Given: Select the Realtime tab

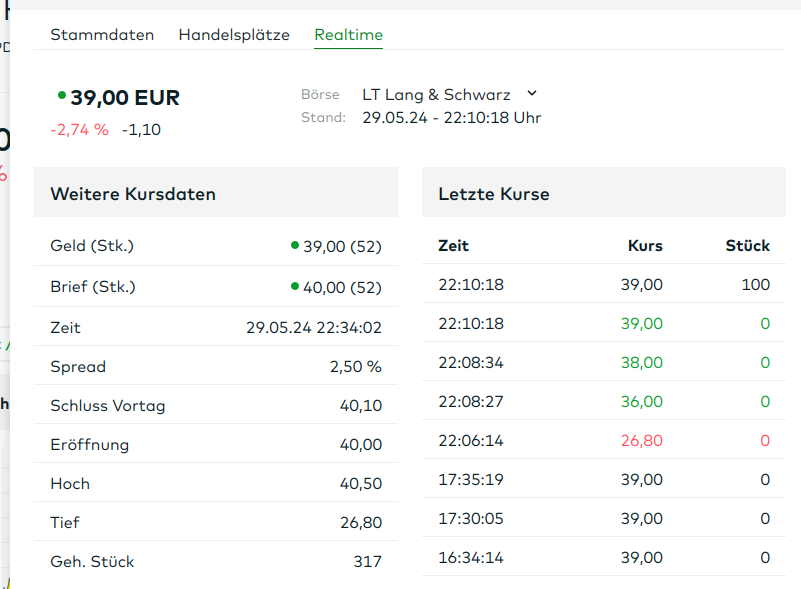Looking at the screenshot, I should 348,35.
